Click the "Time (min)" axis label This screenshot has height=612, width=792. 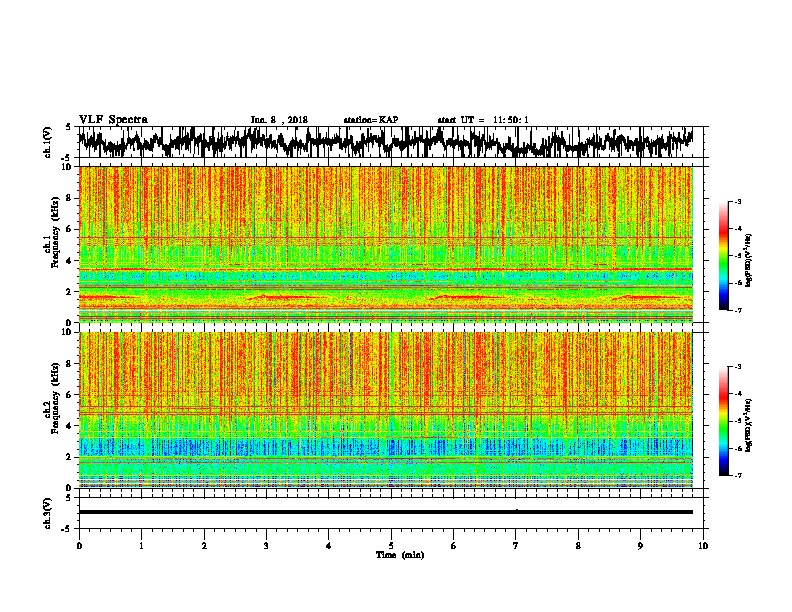[400, 555]
